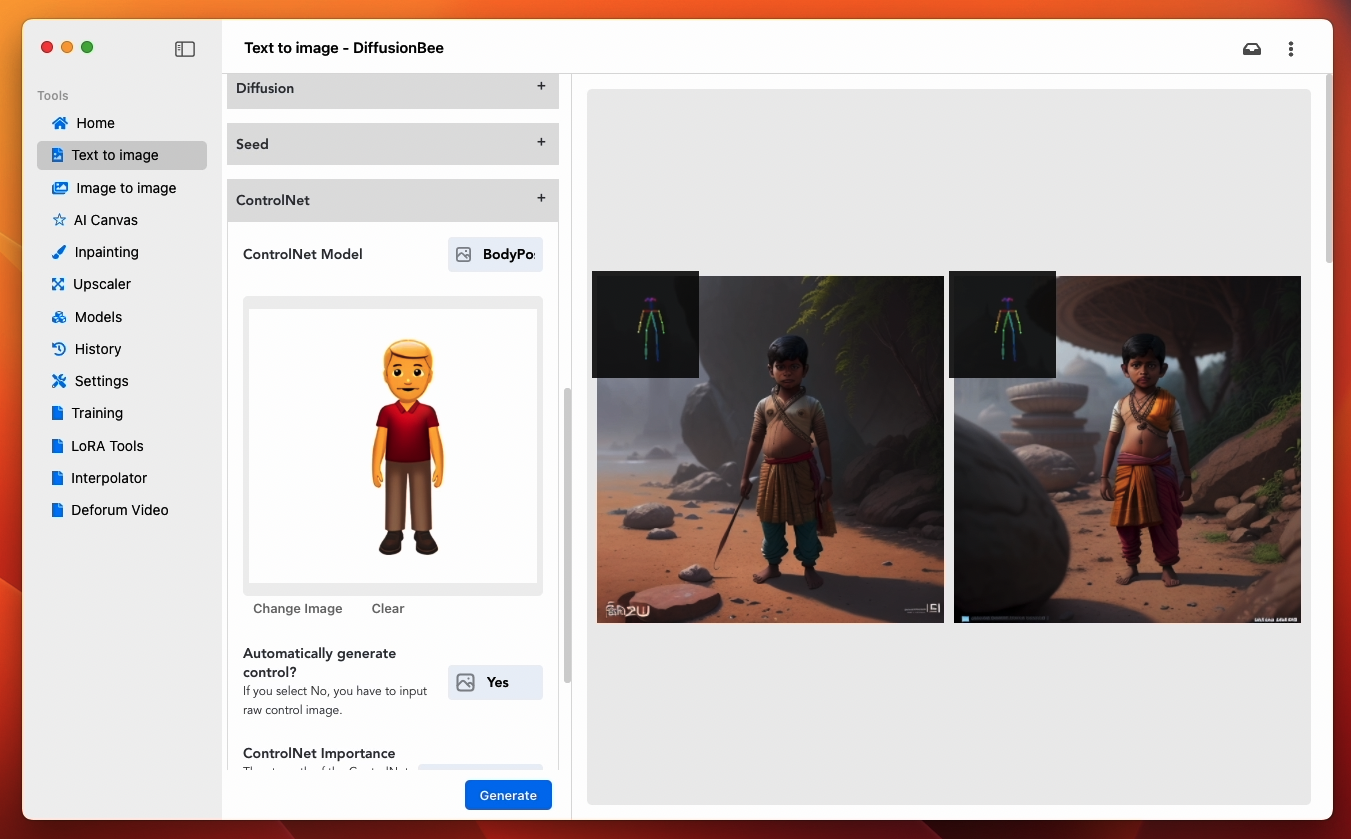Viewport: 1351px width, 839px height.
Task: Toggle the automatically generate control Yes option
Action: coord(495,682)
